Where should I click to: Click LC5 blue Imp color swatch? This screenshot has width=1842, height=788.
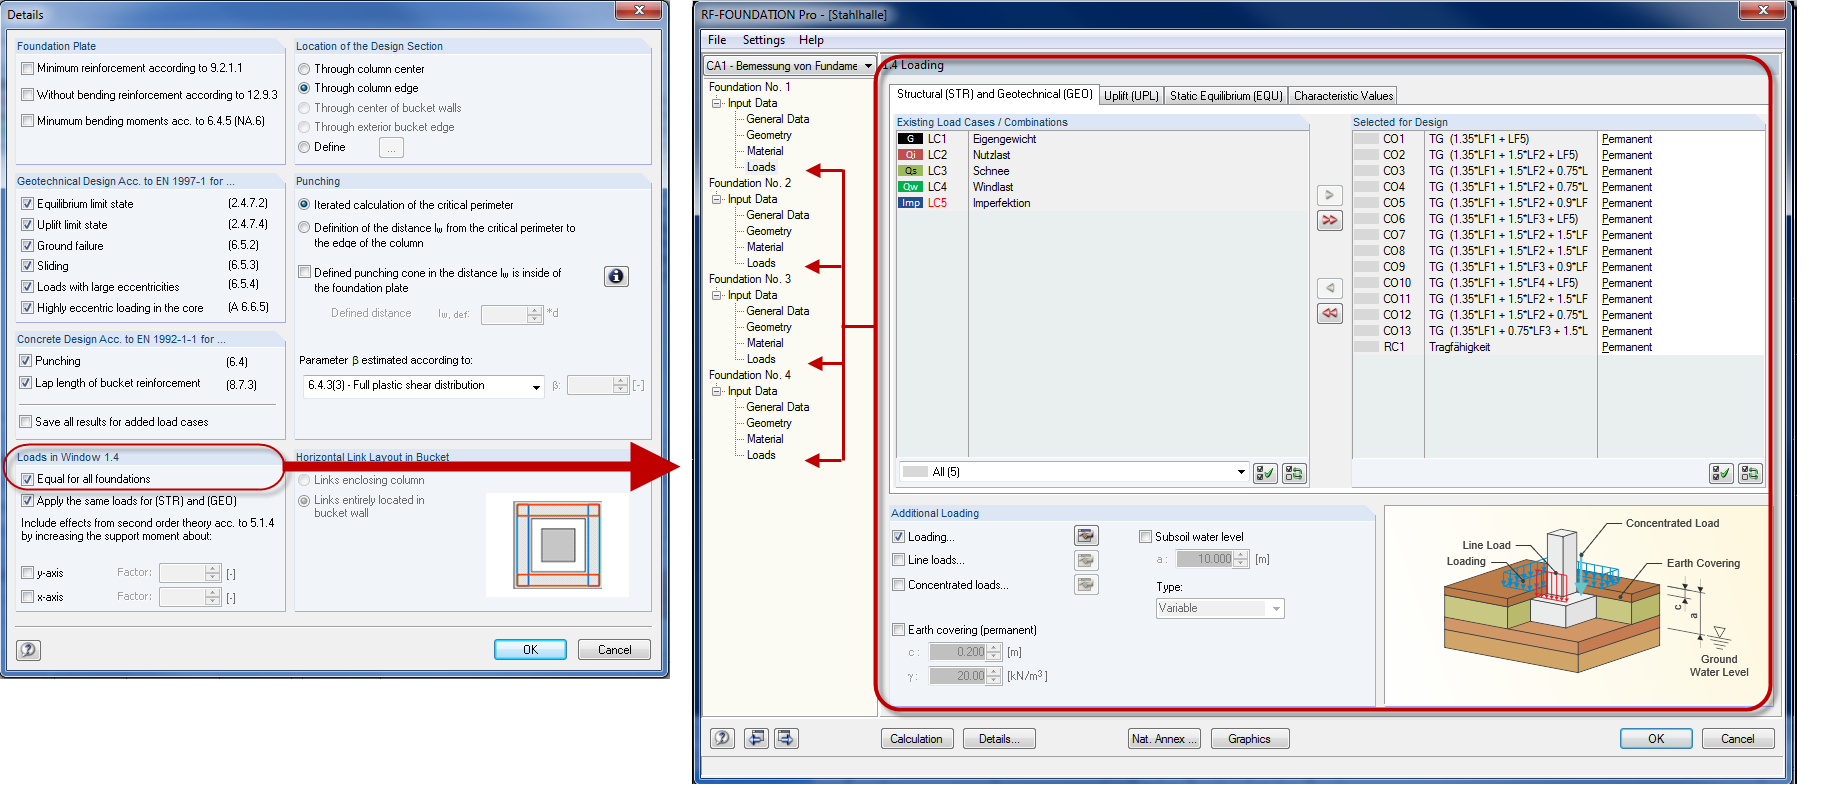(910, 203)
